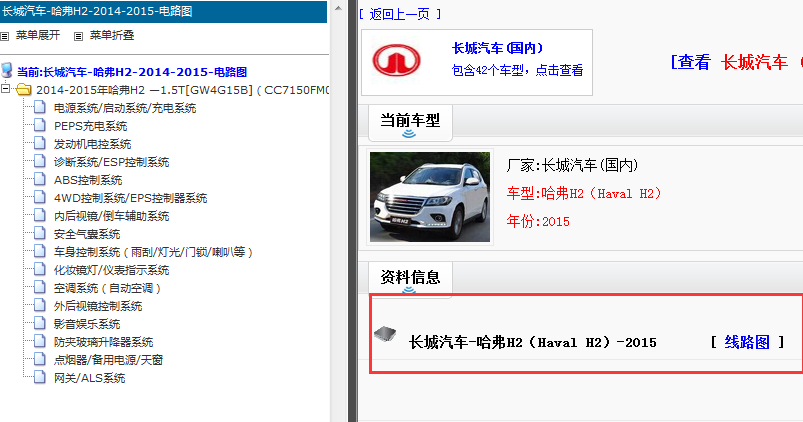Click 包含42个车型，点击查看 link
Viewport: 803px width, 422px height.
tap(517, 70)
